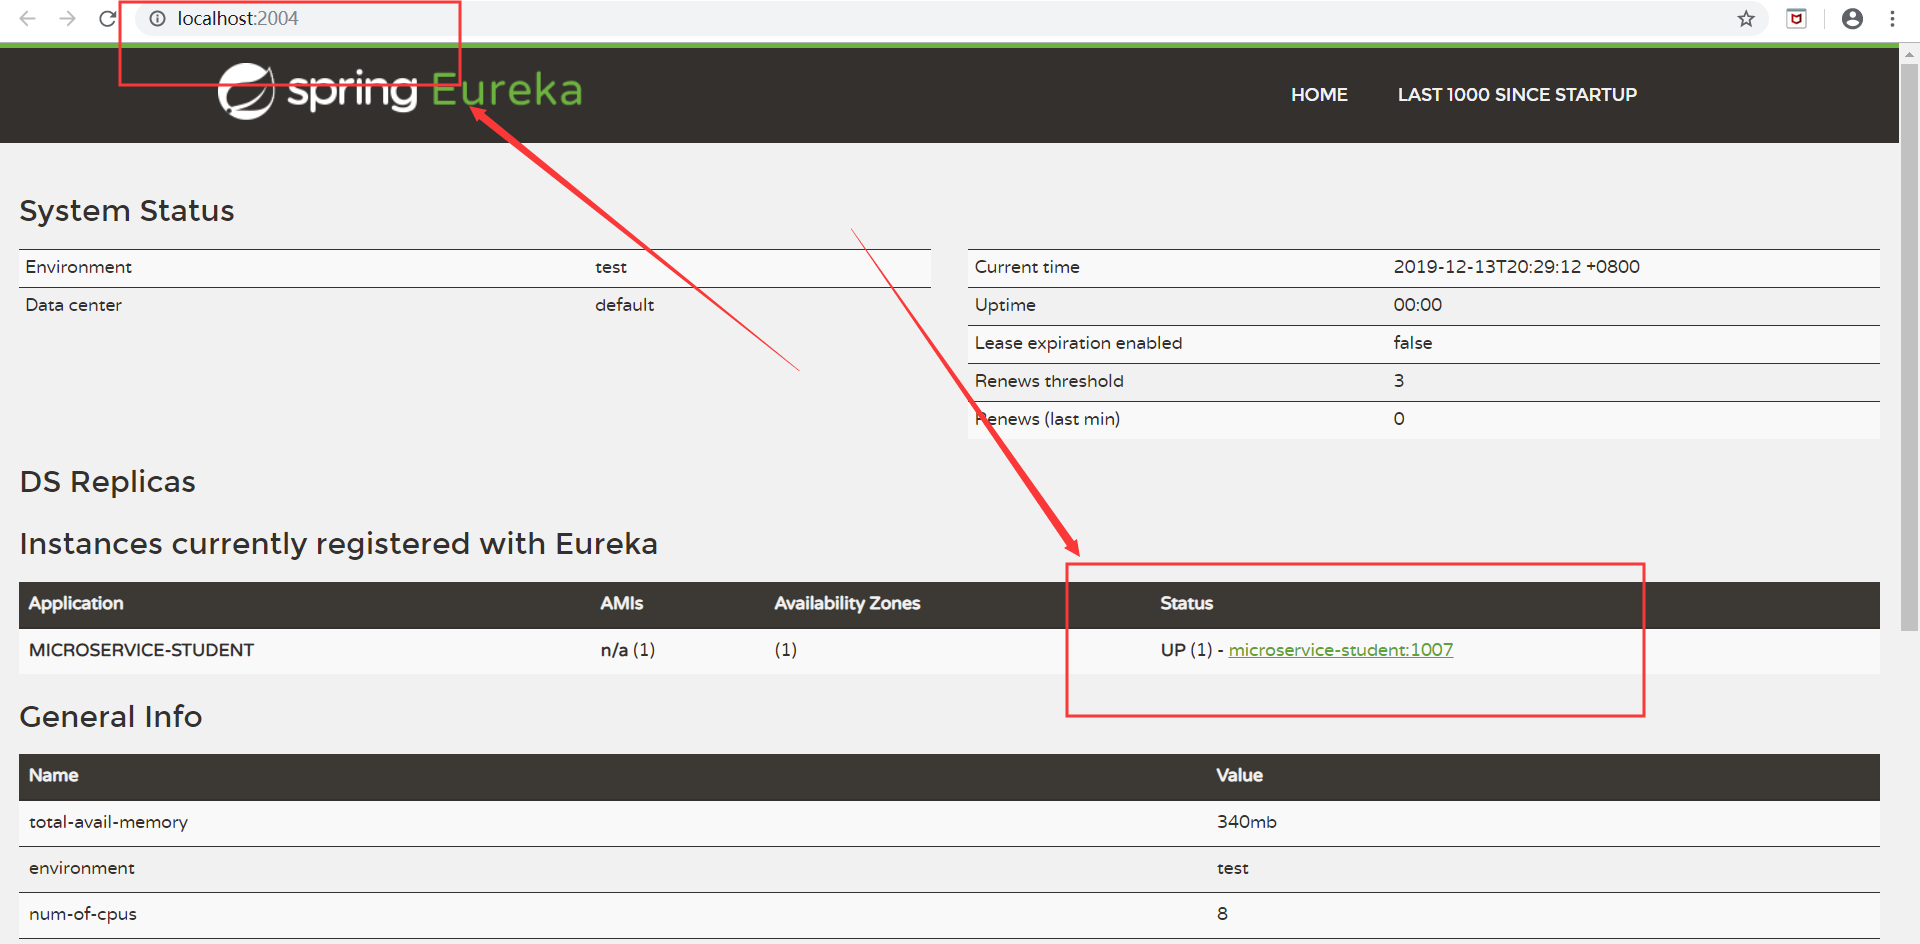Select the 340mb memory value
The height and width of the screenshot is (944, 1920).
(x=1246, y=822)
